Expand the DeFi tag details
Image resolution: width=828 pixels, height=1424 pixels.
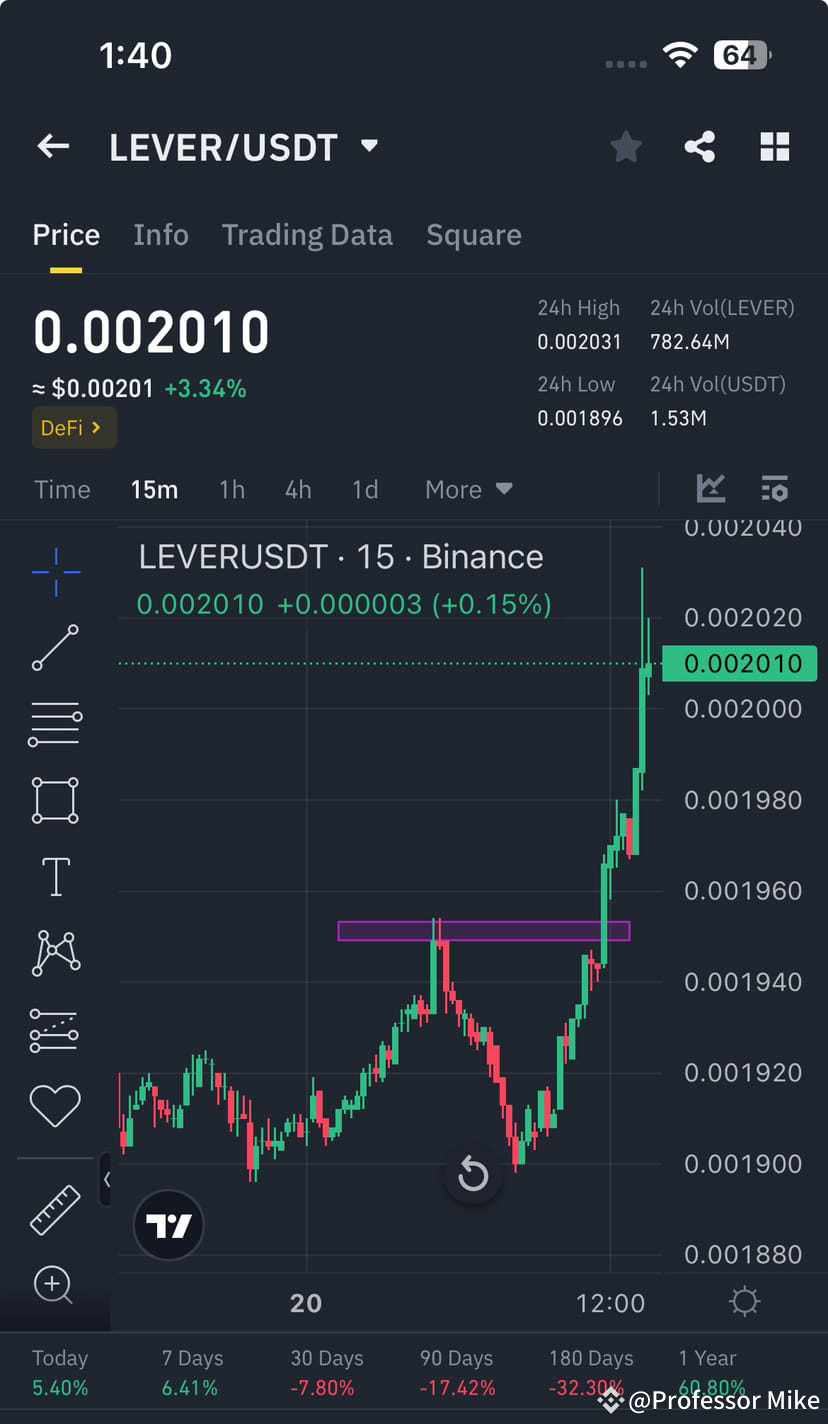pos(74,427)
